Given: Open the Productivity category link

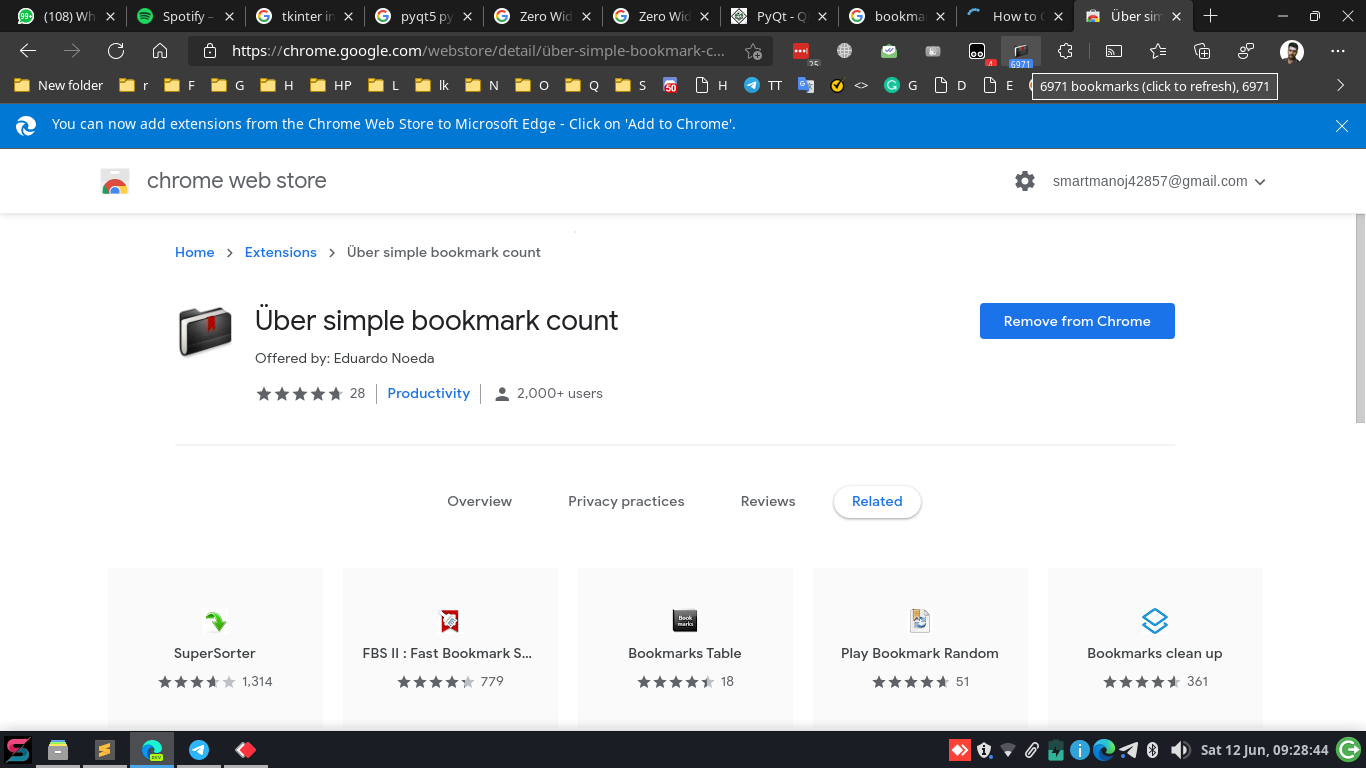Looking at the screenshot, I should [x=428, y=393].
